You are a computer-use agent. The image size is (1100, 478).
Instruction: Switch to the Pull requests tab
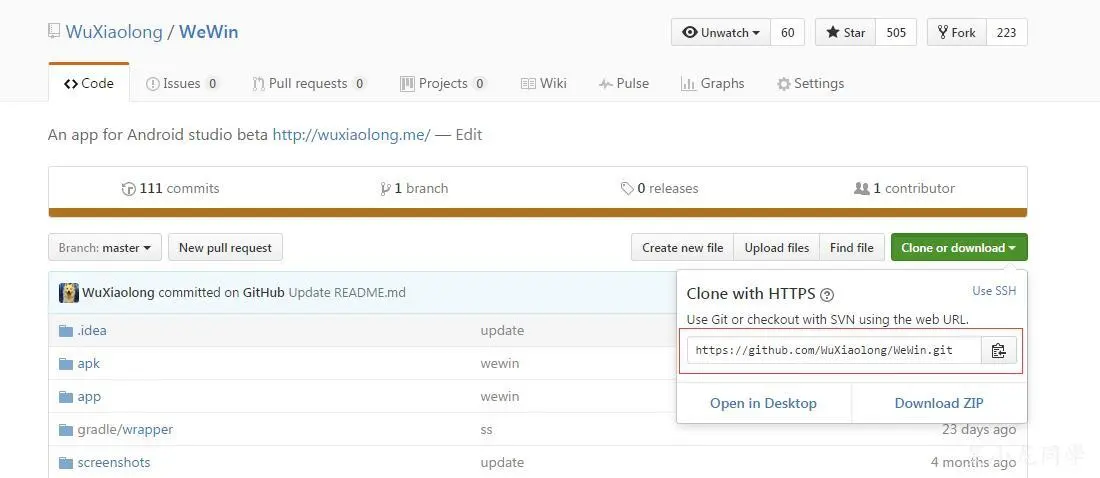pos(309,83)
